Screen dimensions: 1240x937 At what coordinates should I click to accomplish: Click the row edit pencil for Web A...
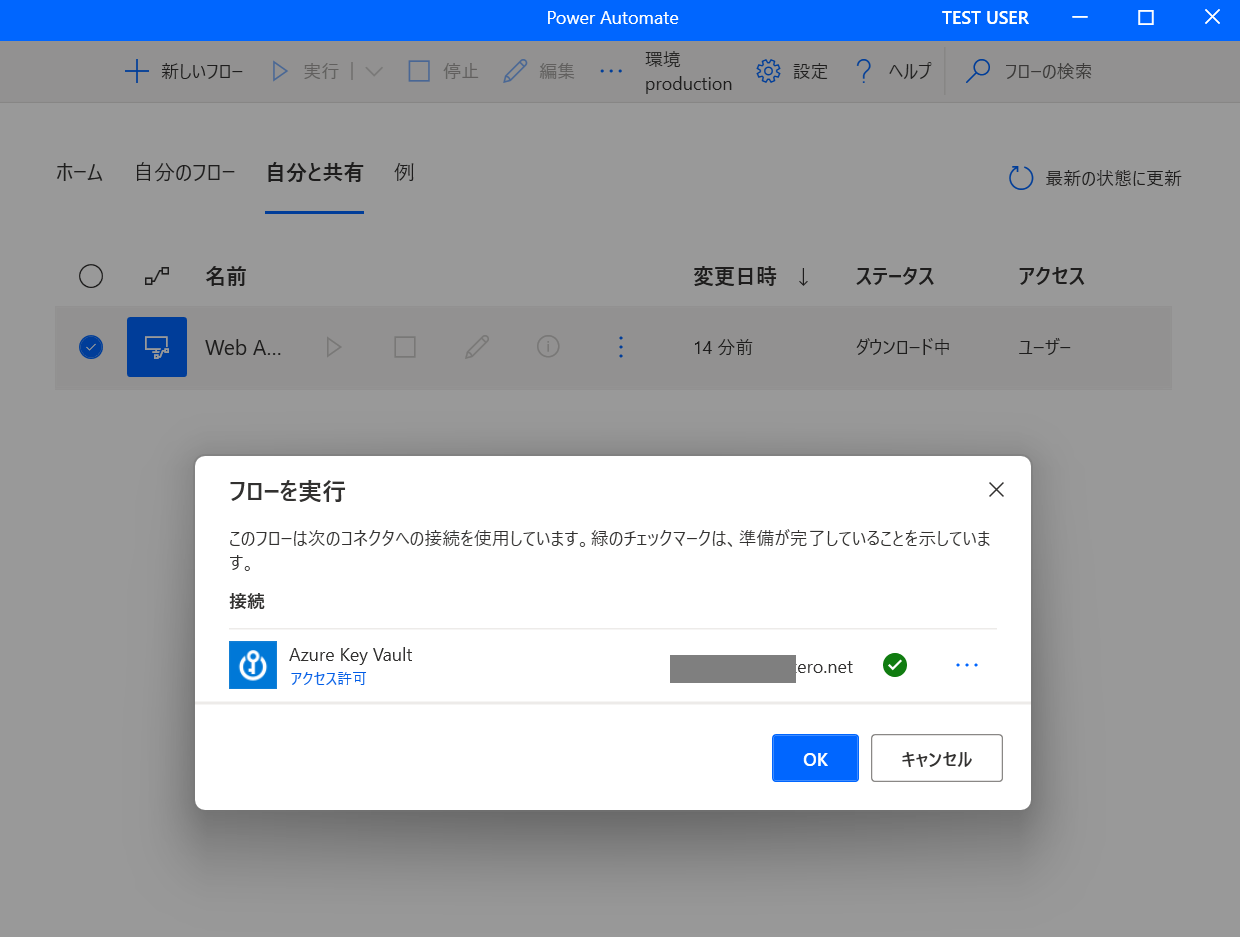(477, 347)
